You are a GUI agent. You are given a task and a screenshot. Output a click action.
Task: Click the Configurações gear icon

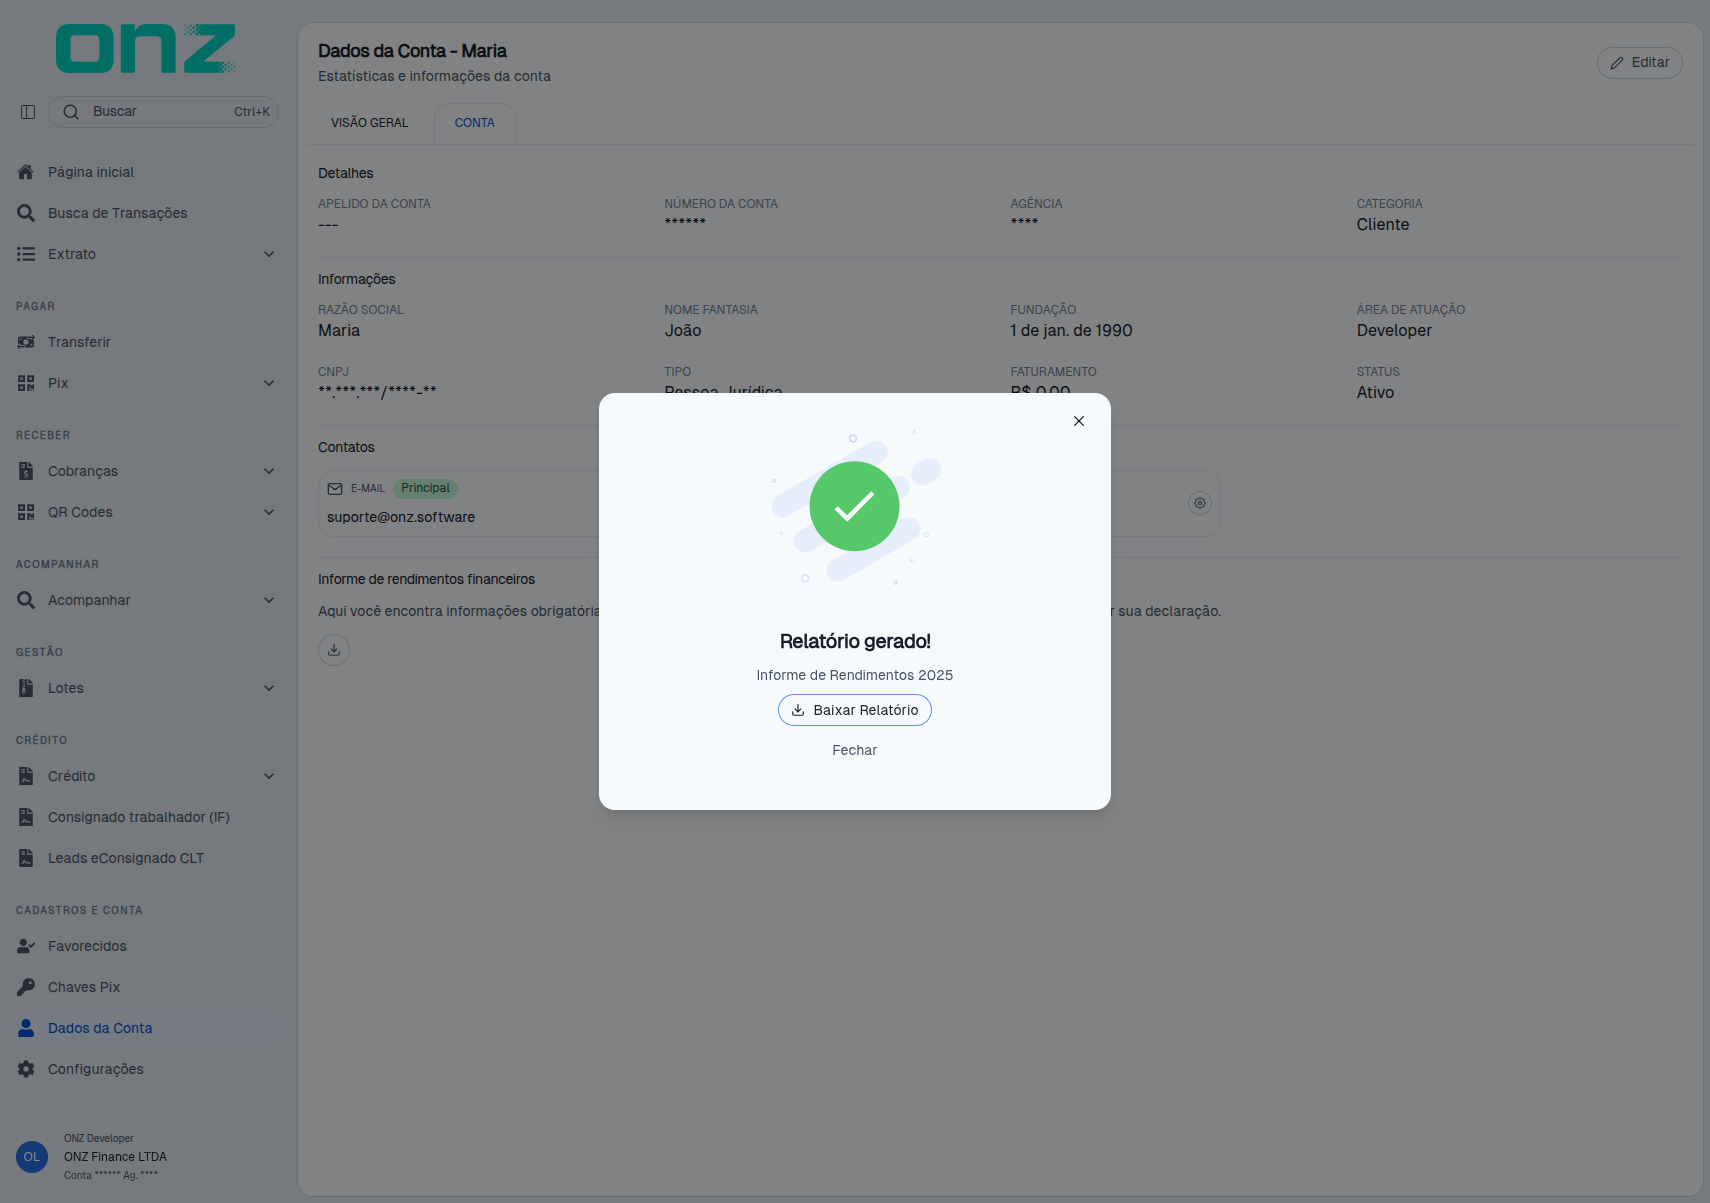(x=26, y=1069)
